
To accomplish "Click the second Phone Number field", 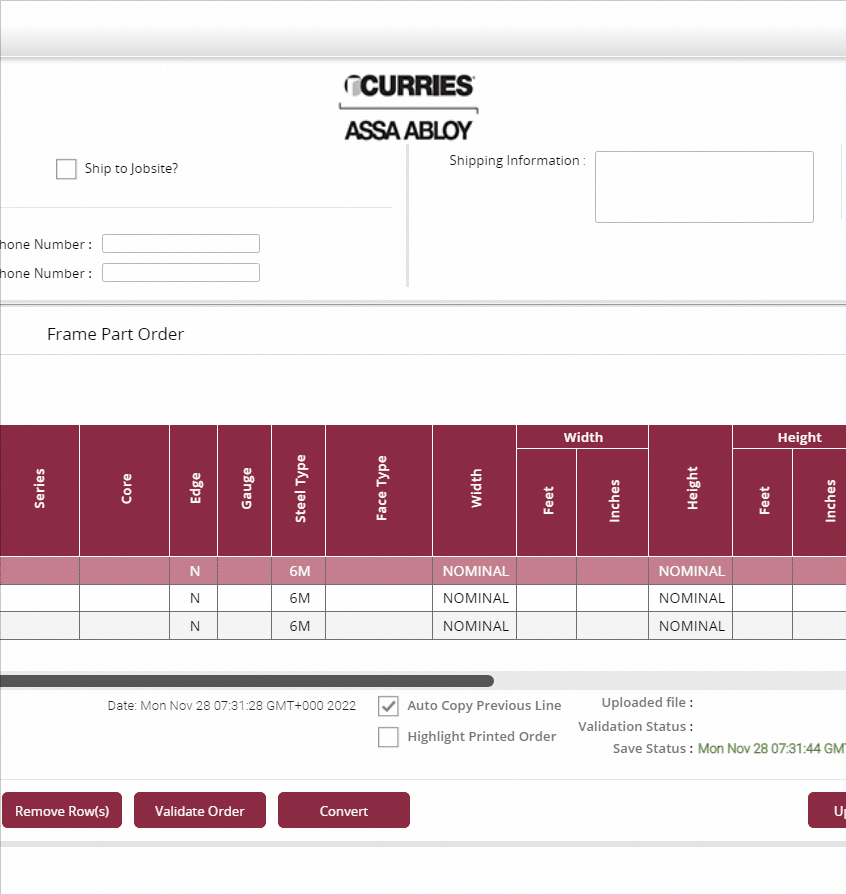I will (x=181, y=273).
